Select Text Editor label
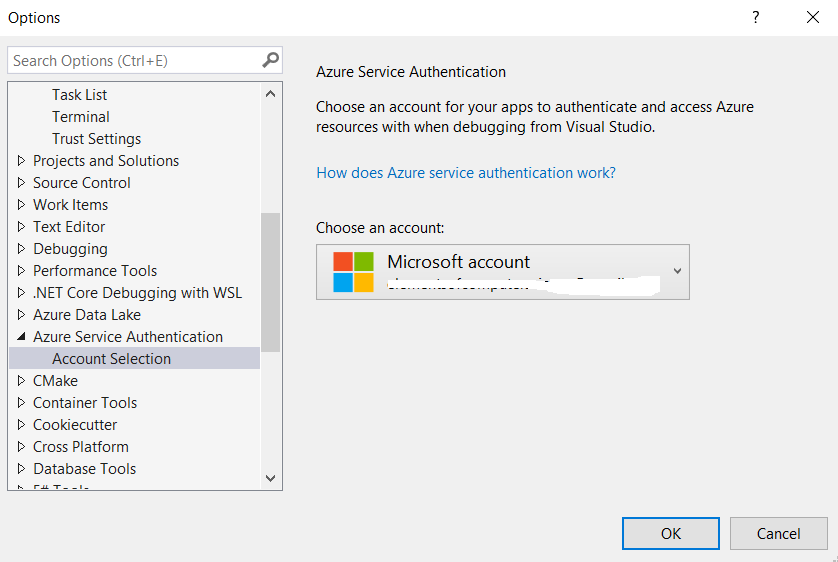The image size is (838, 562). (x=69, y=227)
